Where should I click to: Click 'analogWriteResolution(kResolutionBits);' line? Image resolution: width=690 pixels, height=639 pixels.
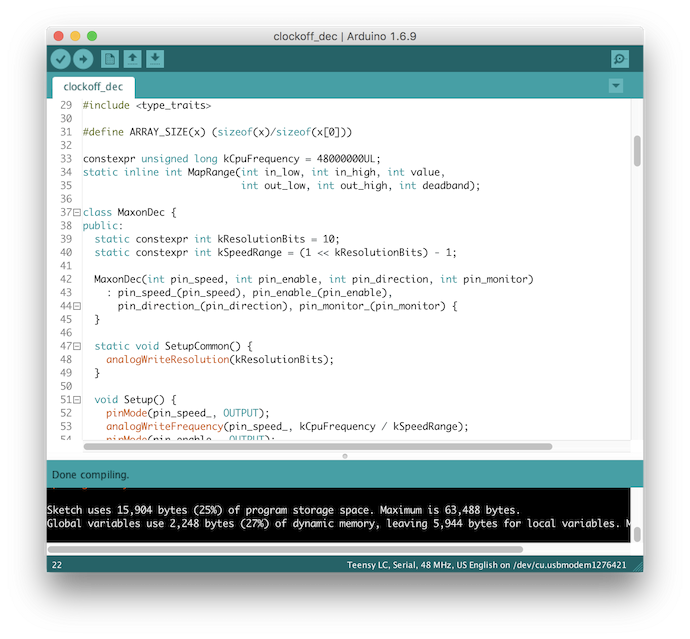[x=220, y=360]
